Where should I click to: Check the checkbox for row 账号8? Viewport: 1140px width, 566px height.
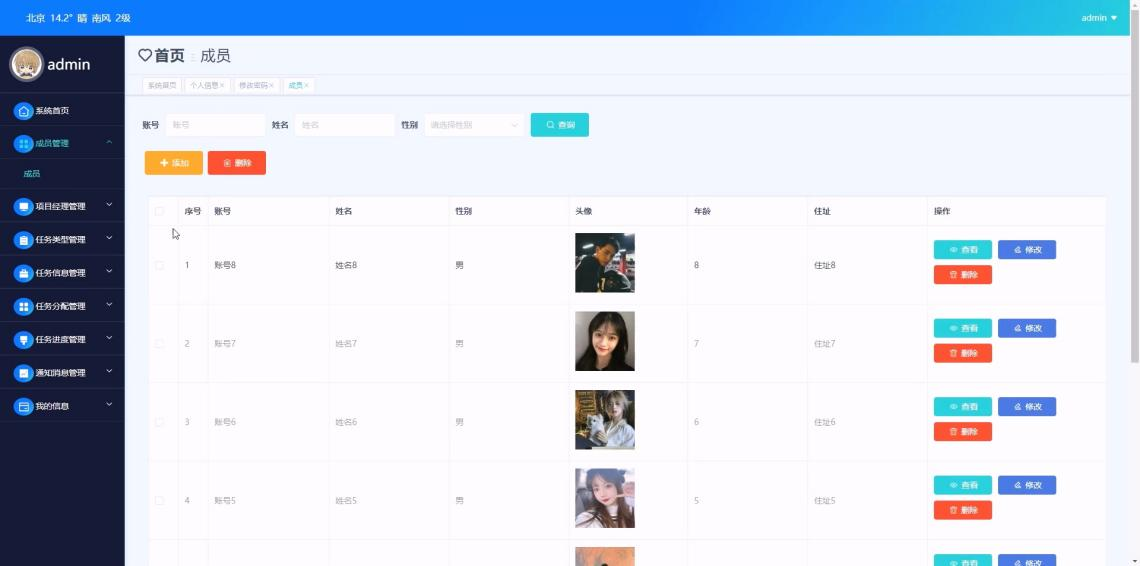[x=159, y=265]
